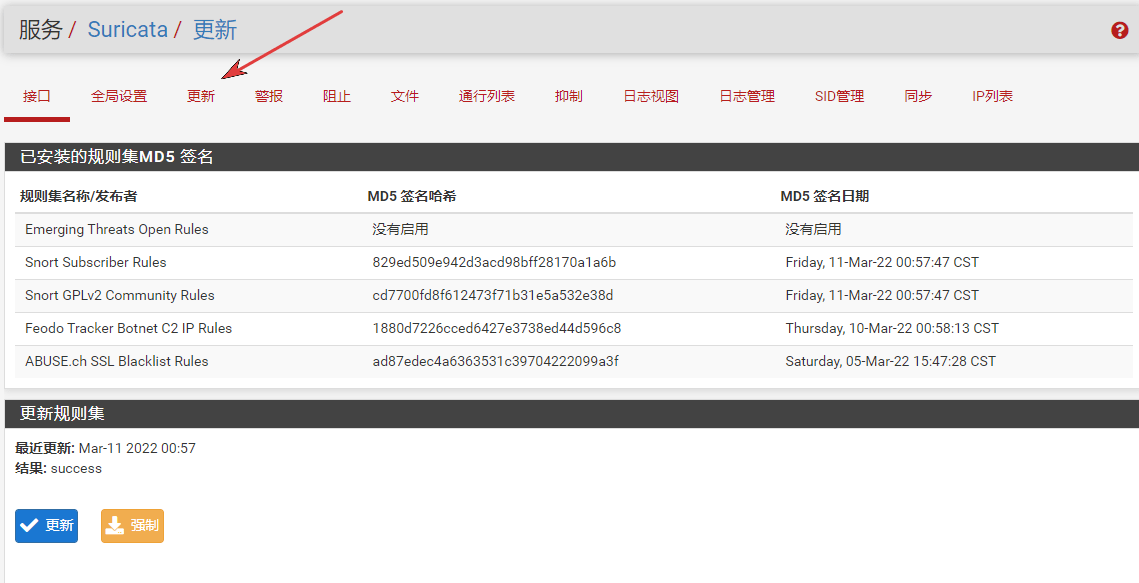Click the Snort Subscriber Rules MD5 hash
The image size is (1139, 583).
pos(494,262)
